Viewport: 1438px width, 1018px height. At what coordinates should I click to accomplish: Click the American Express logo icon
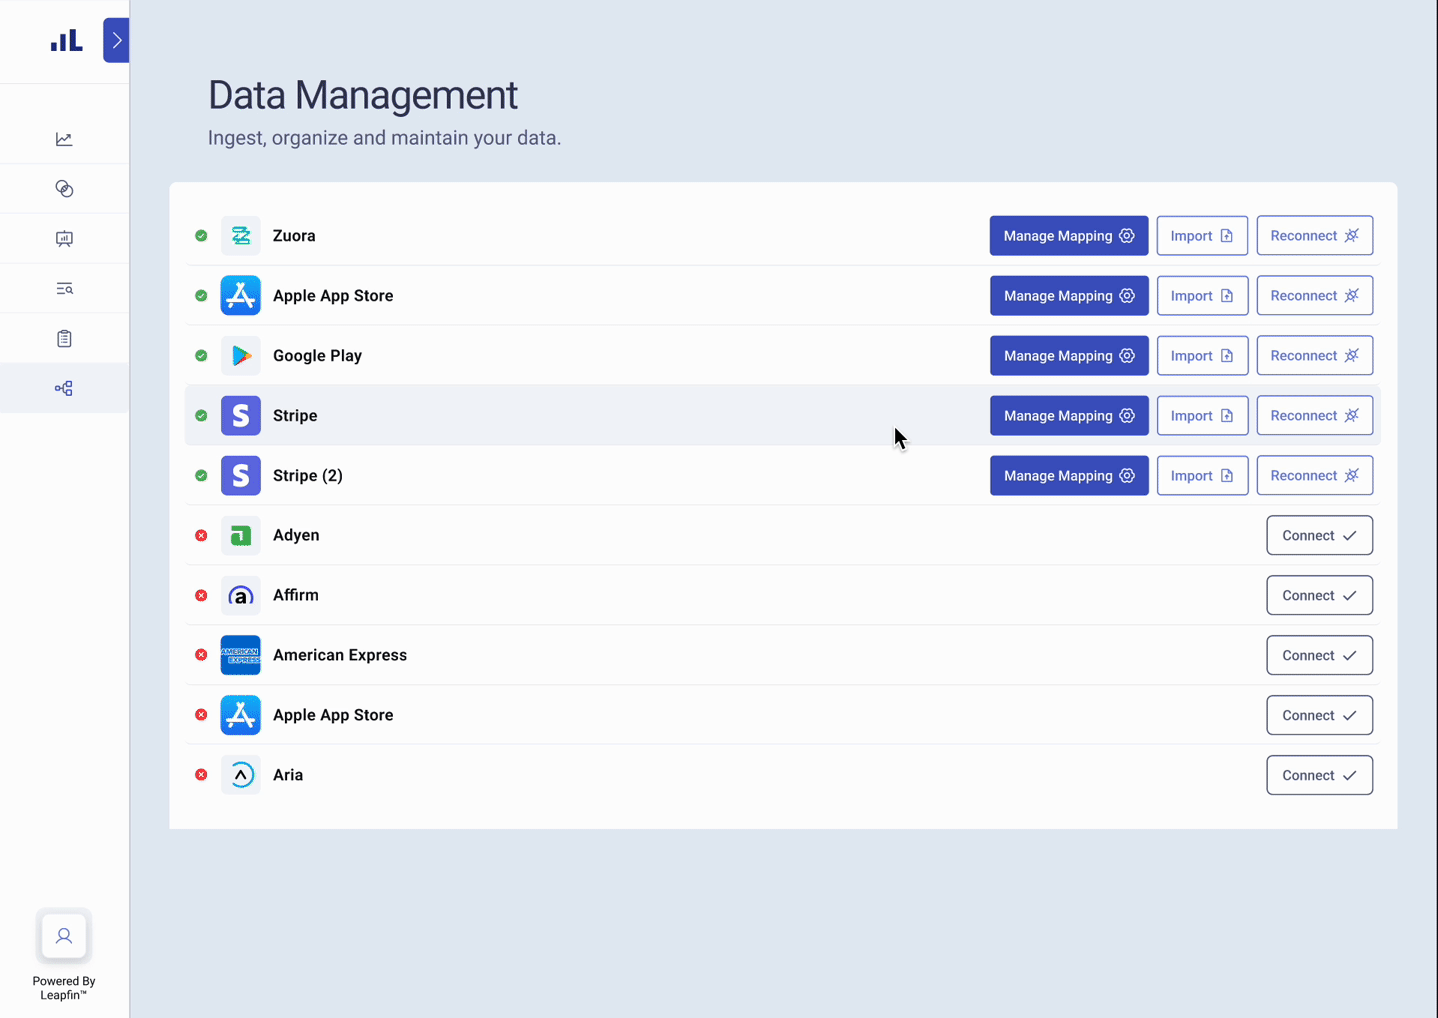pos(241,655)
